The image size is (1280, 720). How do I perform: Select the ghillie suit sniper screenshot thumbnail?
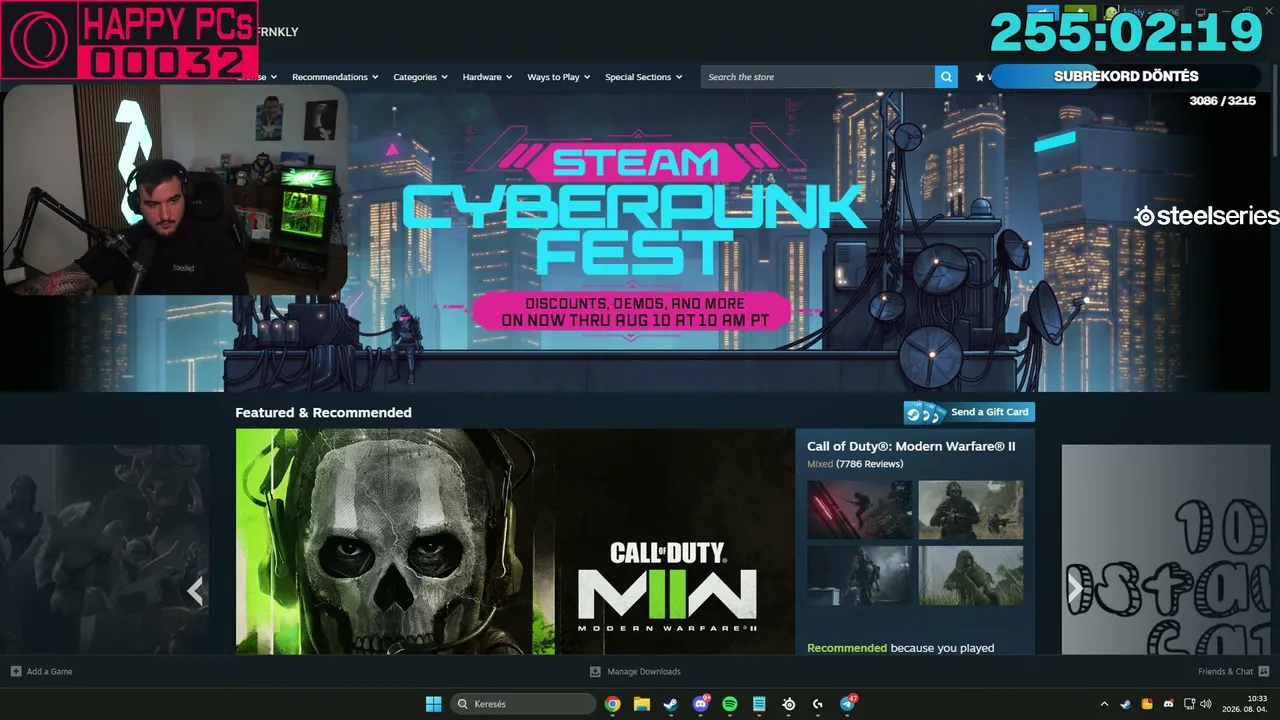pos(971,575)
